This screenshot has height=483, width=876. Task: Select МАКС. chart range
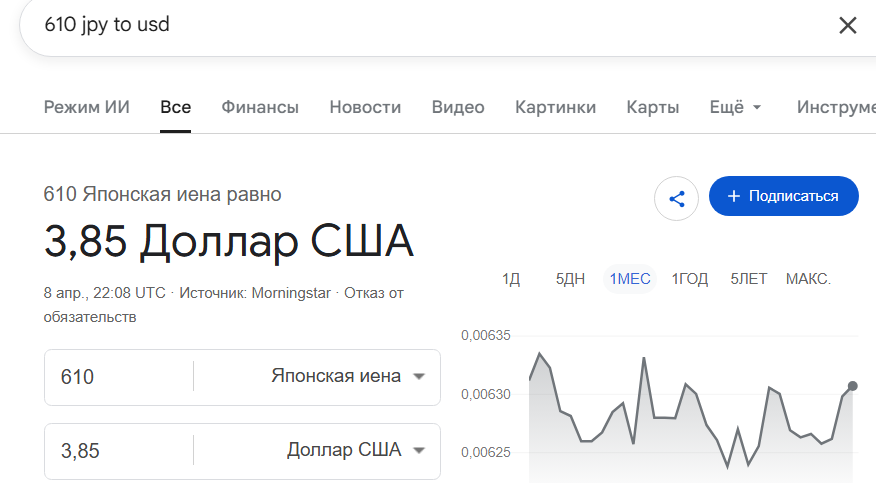tap(808, 279)
